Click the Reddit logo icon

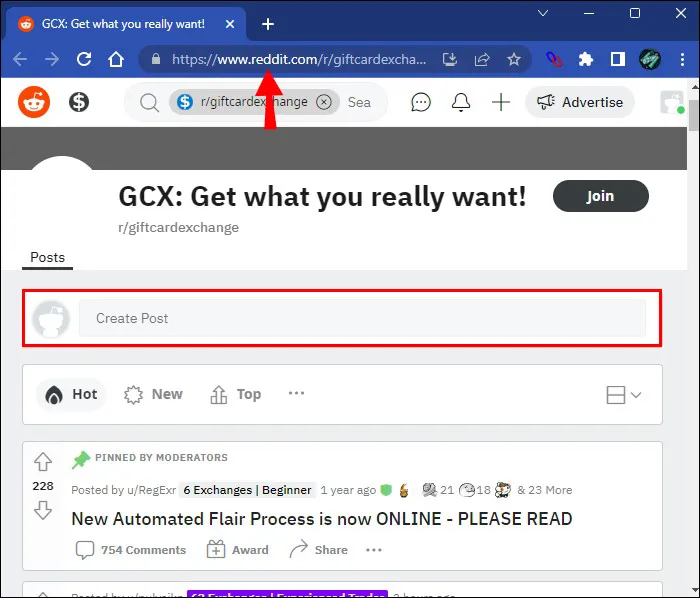[x=34, y=102]
